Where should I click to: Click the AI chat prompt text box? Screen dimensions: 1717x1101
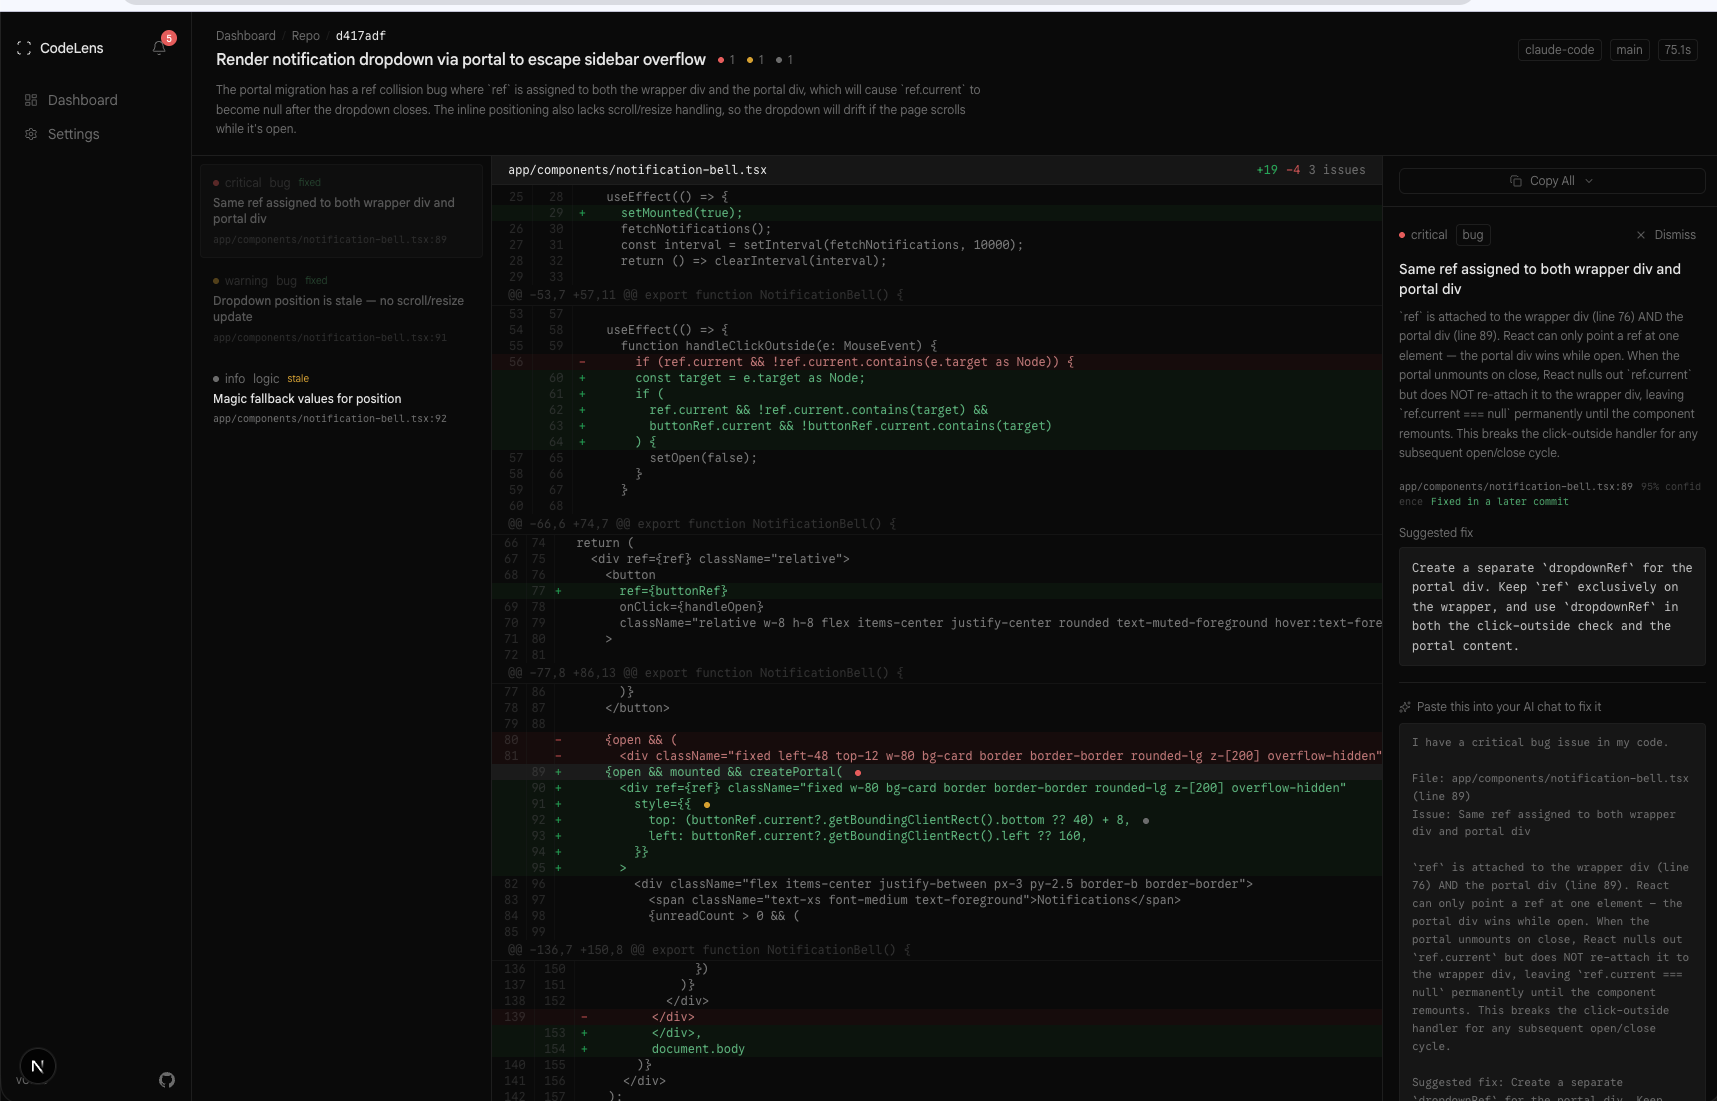click(x=1552, y=912)
